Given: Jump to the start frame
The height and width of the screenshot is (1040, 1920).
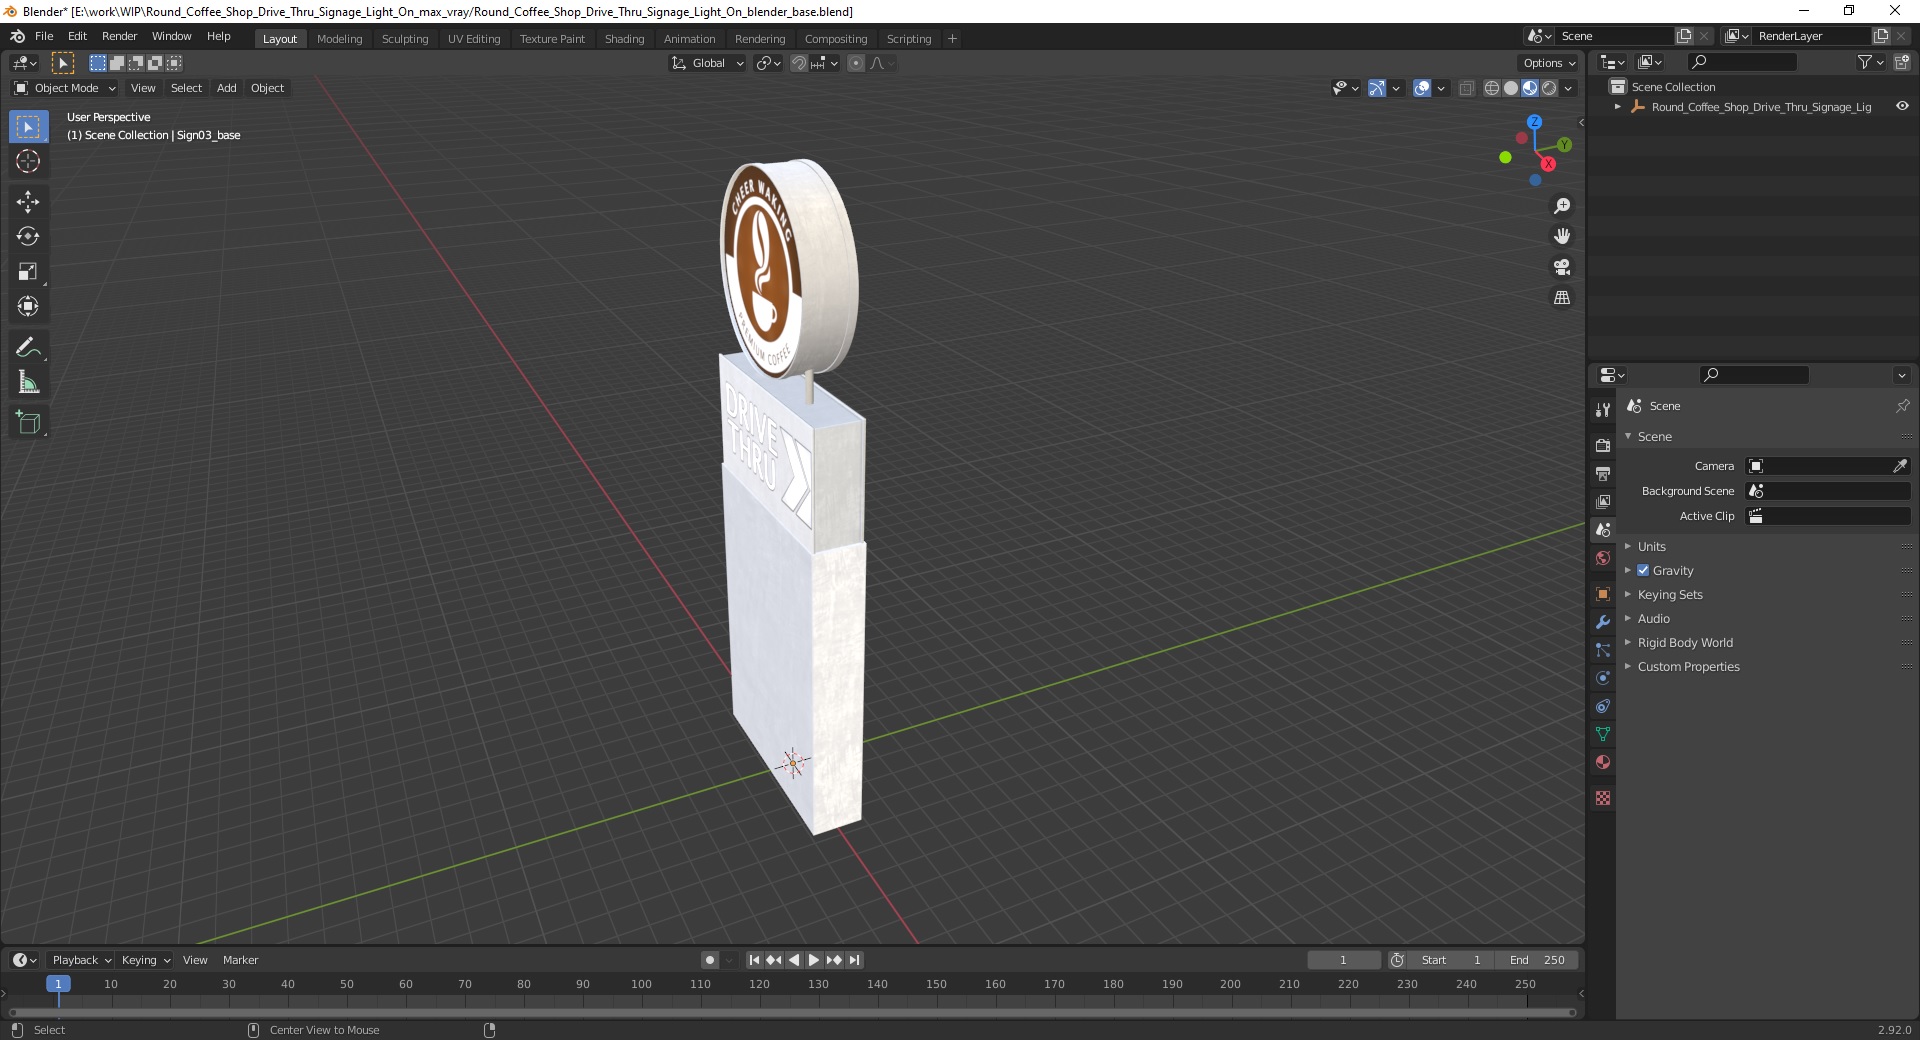Looking at the screenshot, I should [755, 960].
